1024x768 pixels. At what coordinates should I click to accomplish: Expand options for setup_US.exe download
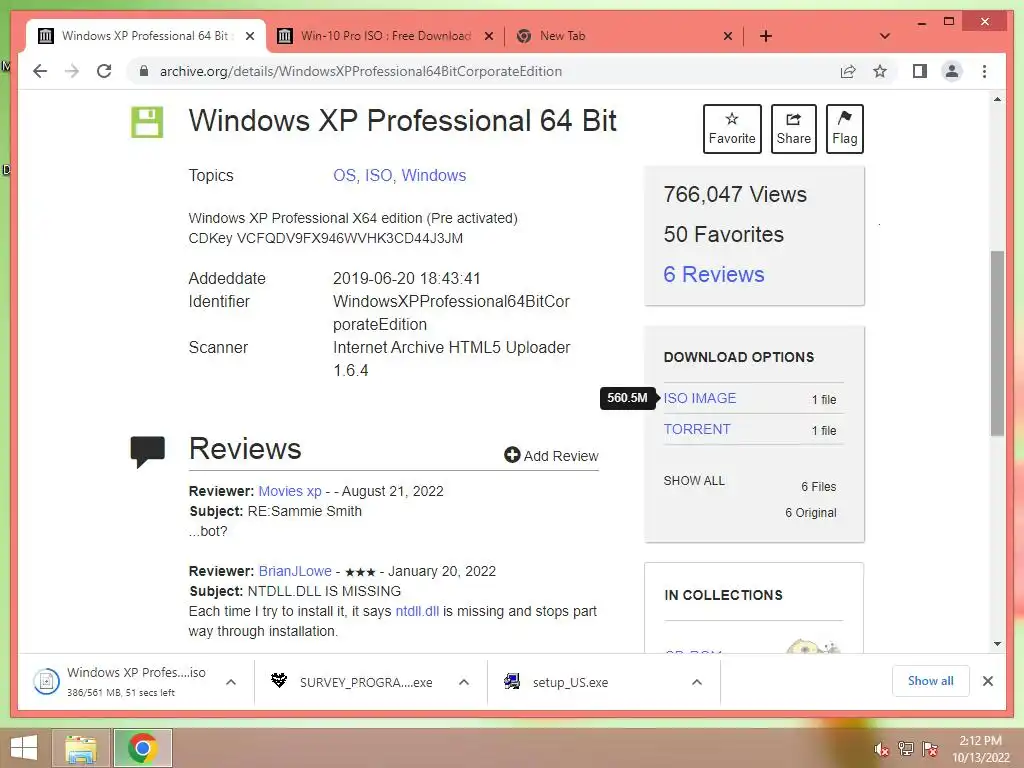697,682
